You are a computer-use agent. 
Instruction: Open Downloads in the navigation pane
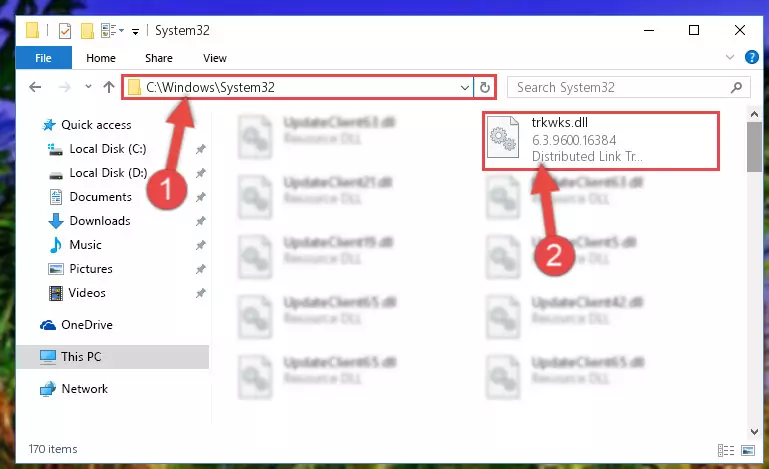[100, 221]
